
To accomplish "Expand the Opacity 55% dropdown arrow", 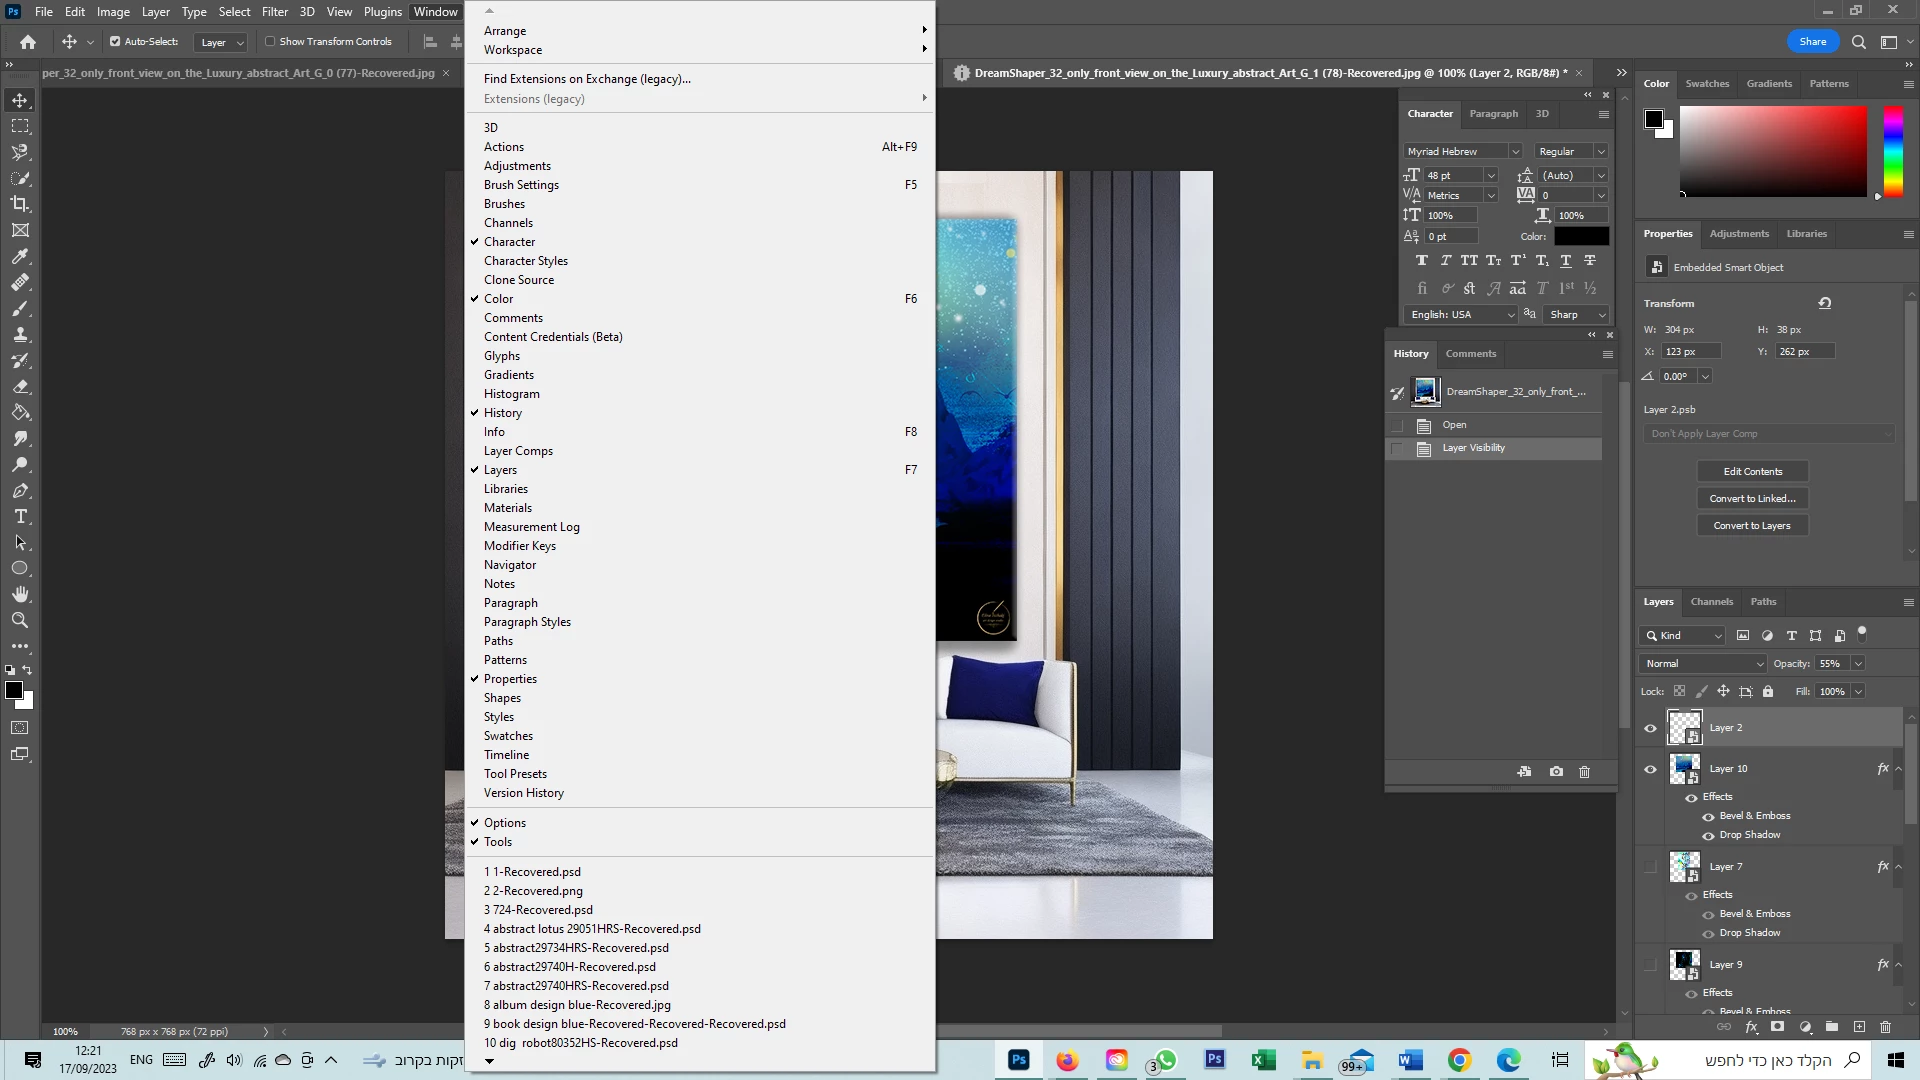I will [x=1858, y=664].
